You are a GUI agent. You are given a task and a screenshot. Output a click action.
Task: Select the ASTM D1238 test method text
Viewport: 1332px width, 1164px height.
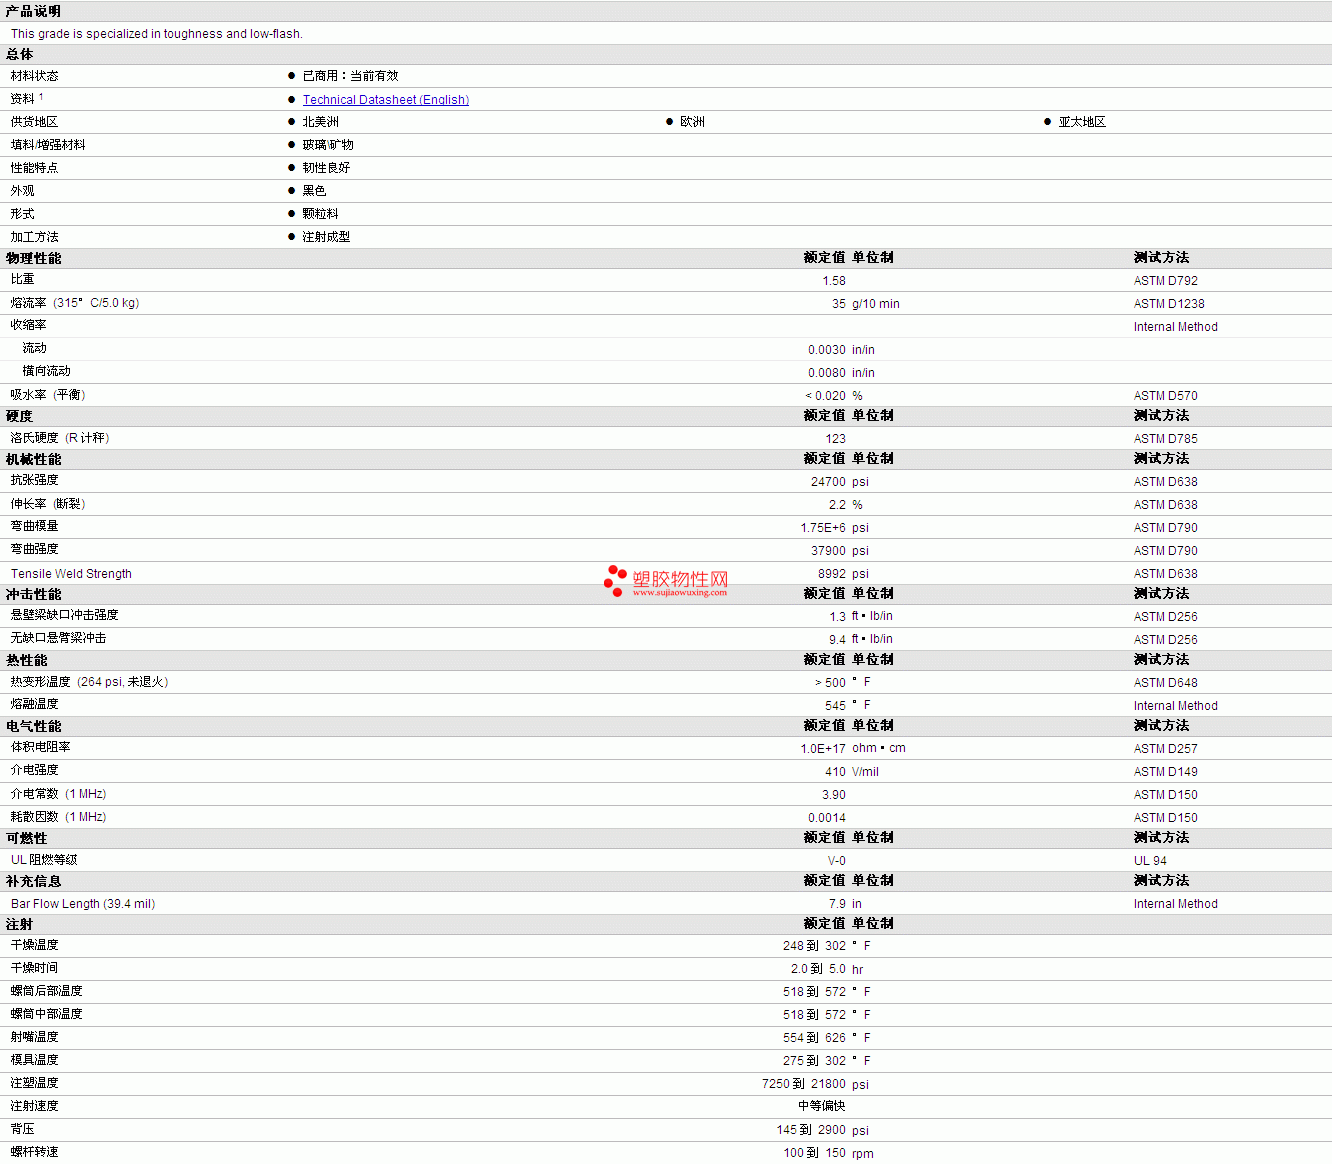[x=1169, y=304]
